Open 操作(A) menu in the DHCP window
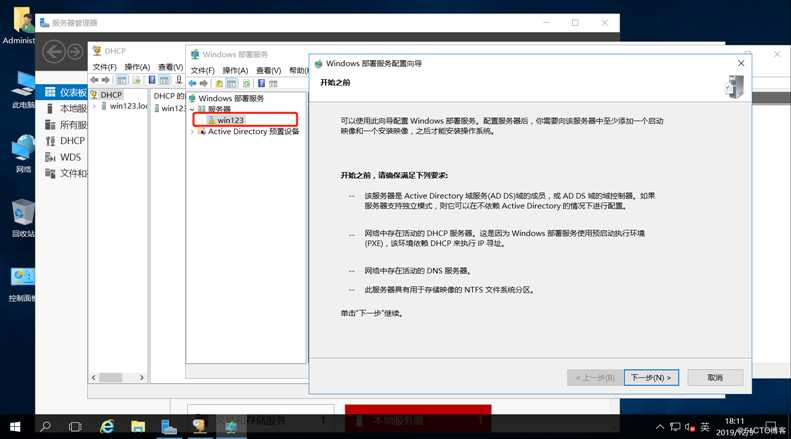This screenshot has width=791, height=439. click(x=137, y=67)
